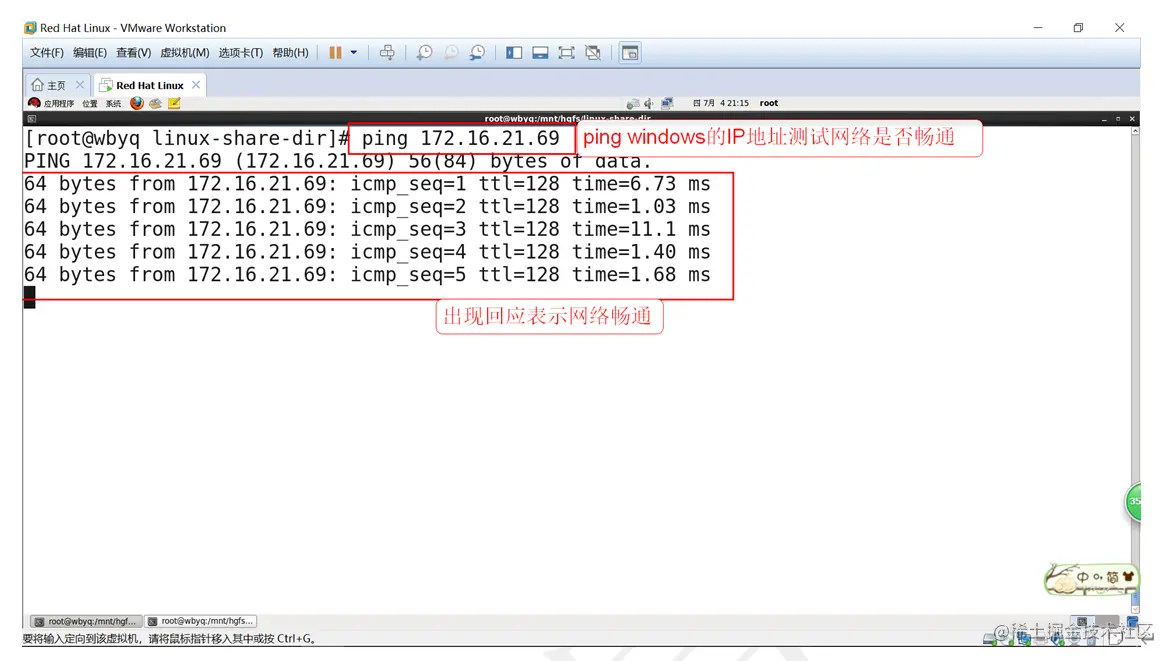Open the 位置 places menu
This screenshot has width=1173, height=661.
pyautogui.click(x=90, y=103)
